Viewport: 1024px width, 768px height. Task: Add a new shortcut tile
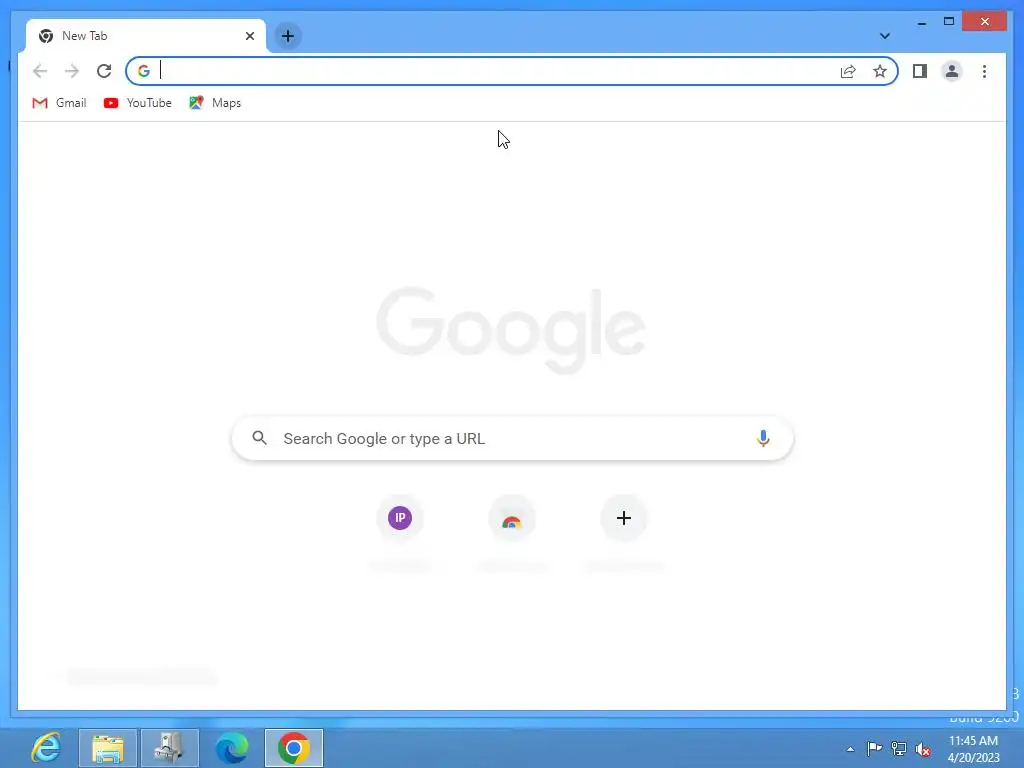click(x=624, y=518)
